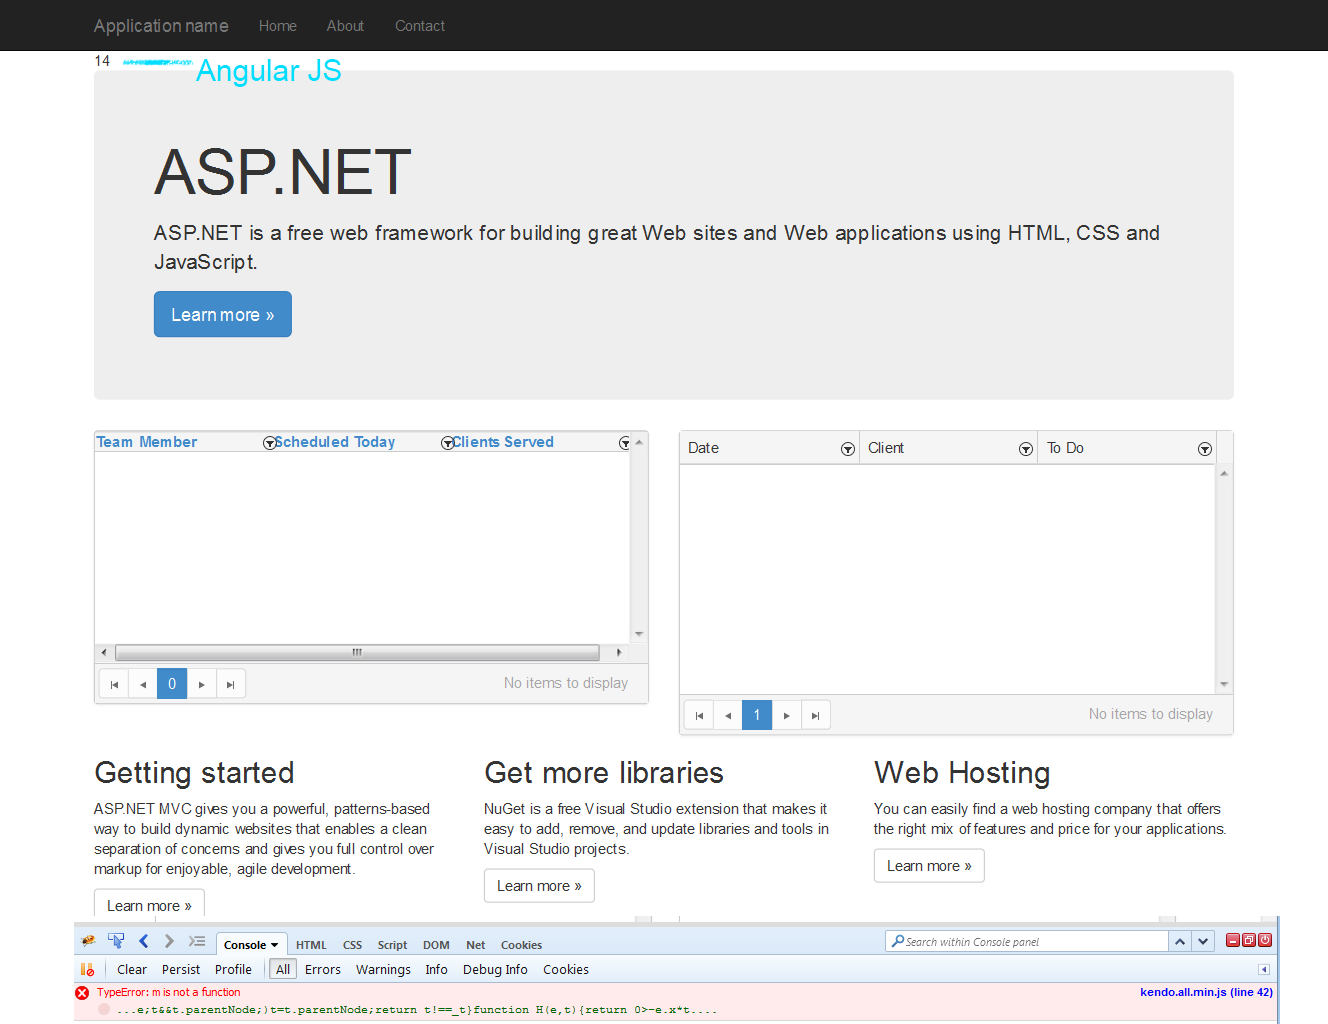Toggle the Firebug command line icon
This screenshot has width=1328, height=1024.
click(x=197, y=941)
